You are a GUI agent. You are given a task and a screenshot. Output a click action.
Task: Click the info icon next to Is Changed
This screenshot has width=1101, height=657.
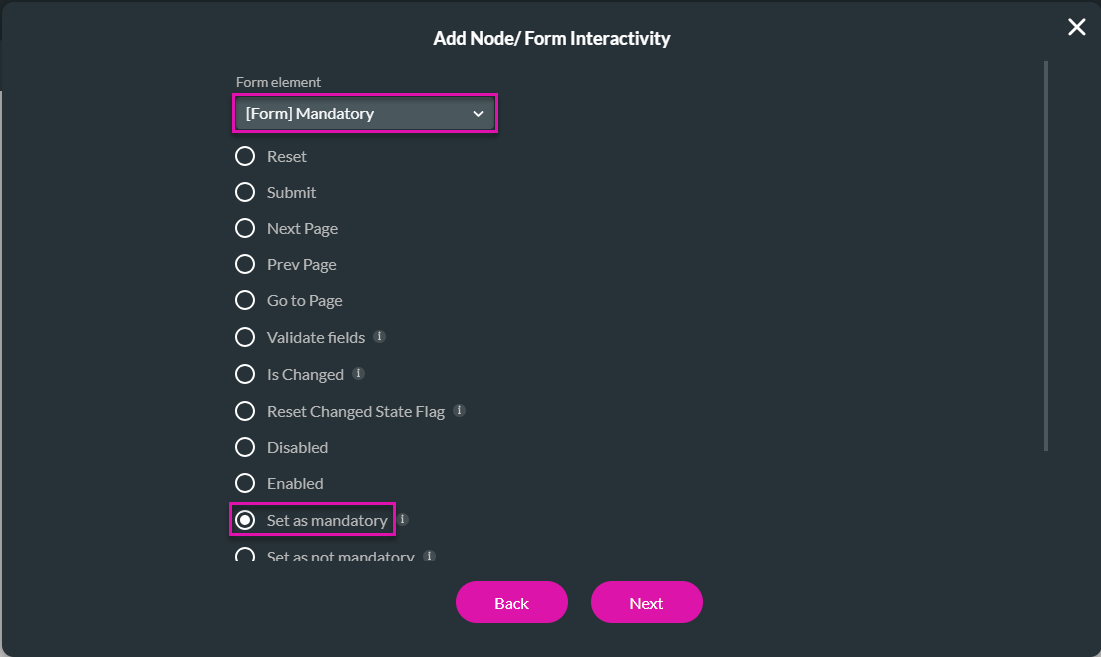point(358,373)
